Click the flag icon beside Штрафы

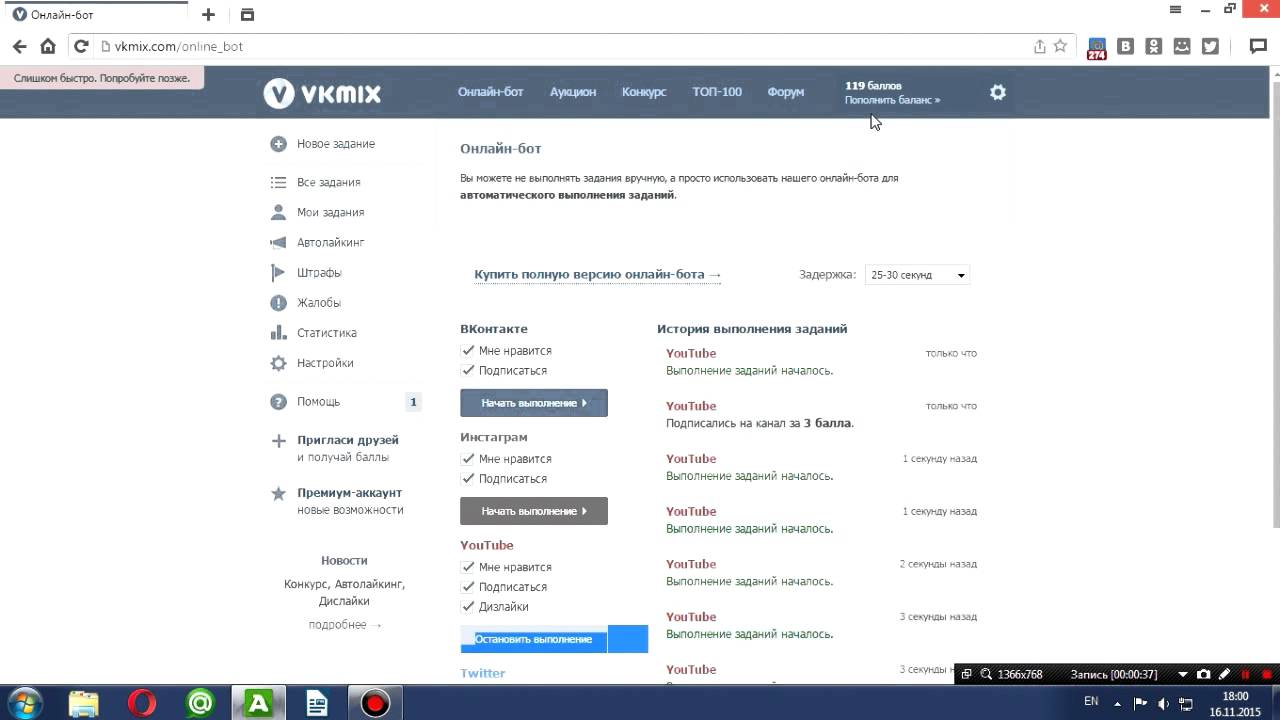278,273
